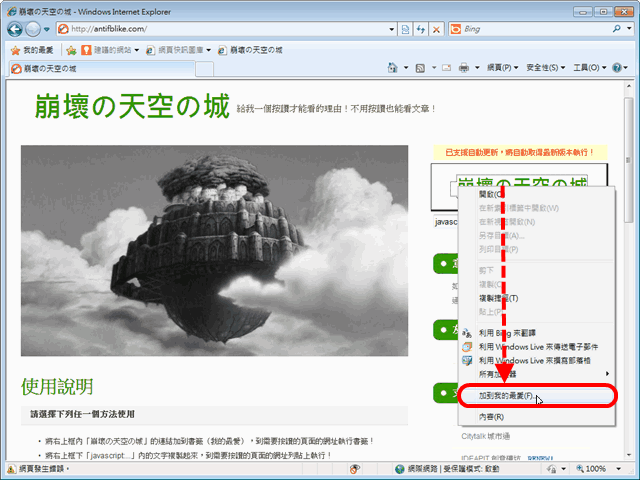Choose 內容(R) in the context menu
Viewport: 640px width, 480px height.
pyautogui.click(x=537, y=417)
